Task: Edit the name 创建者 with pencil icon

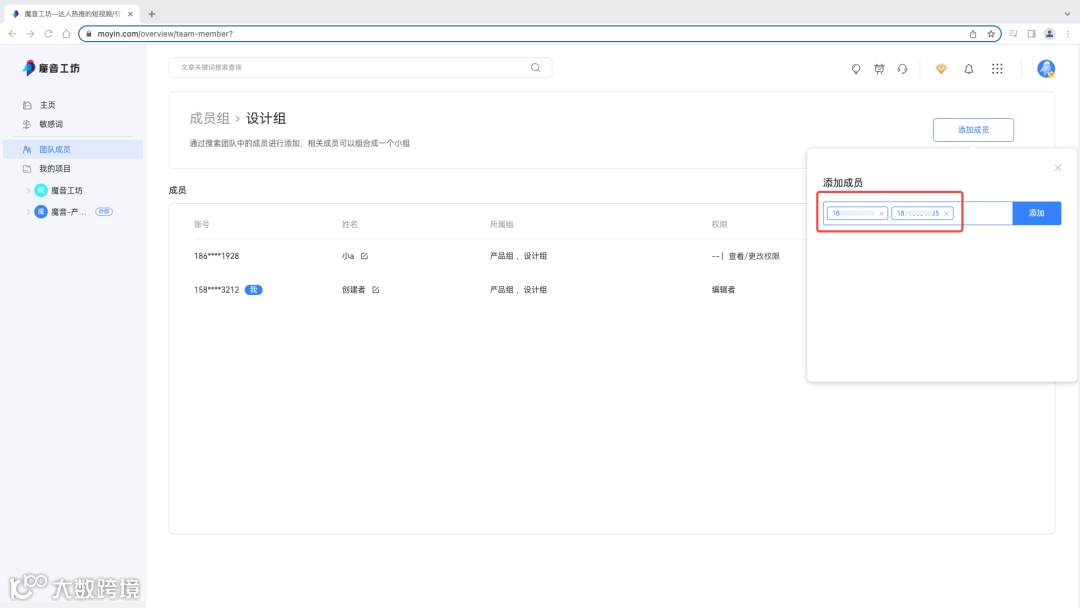Action: point(375,290)
